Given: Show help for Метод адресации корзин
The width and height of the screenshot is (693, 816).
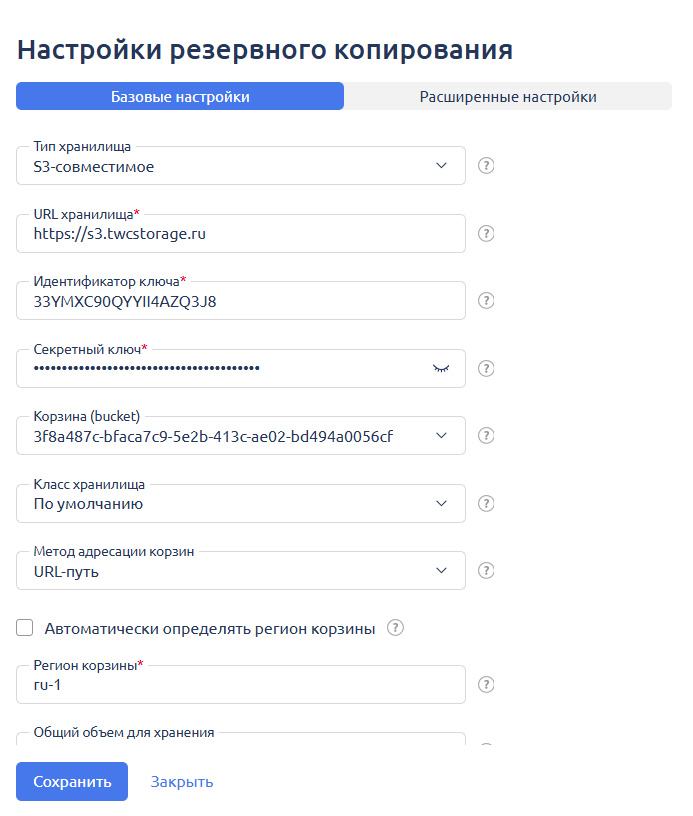Looking at the screenshot, I should (x=486, y=570).
